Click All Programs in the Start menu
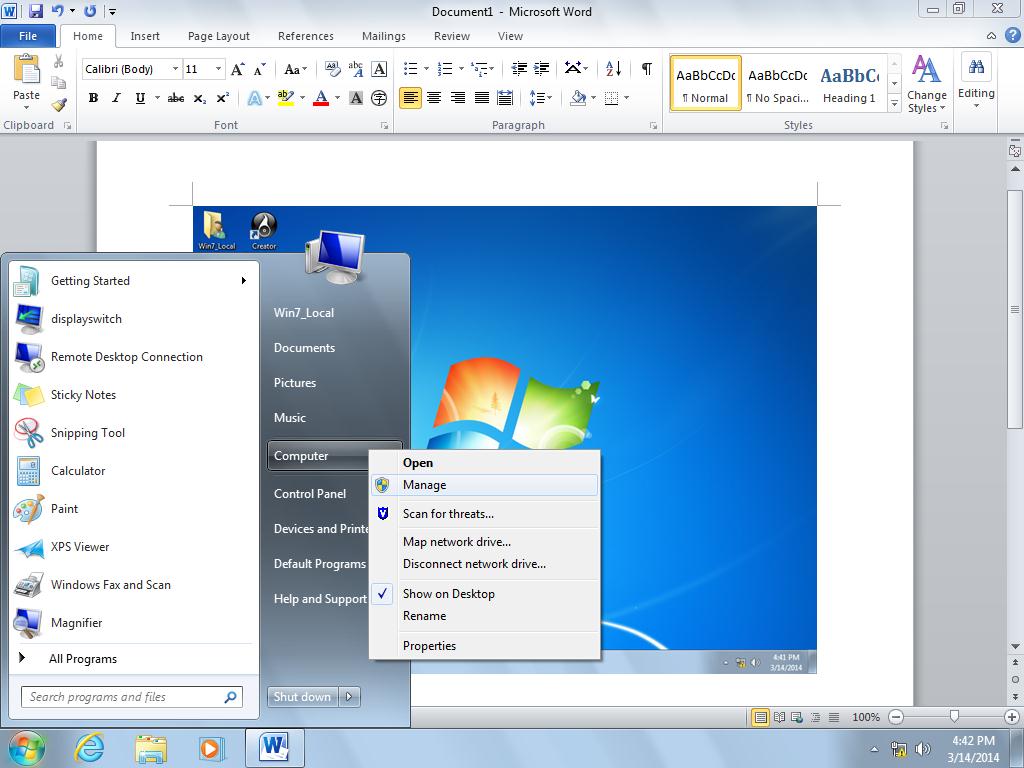 pos(83,659)
